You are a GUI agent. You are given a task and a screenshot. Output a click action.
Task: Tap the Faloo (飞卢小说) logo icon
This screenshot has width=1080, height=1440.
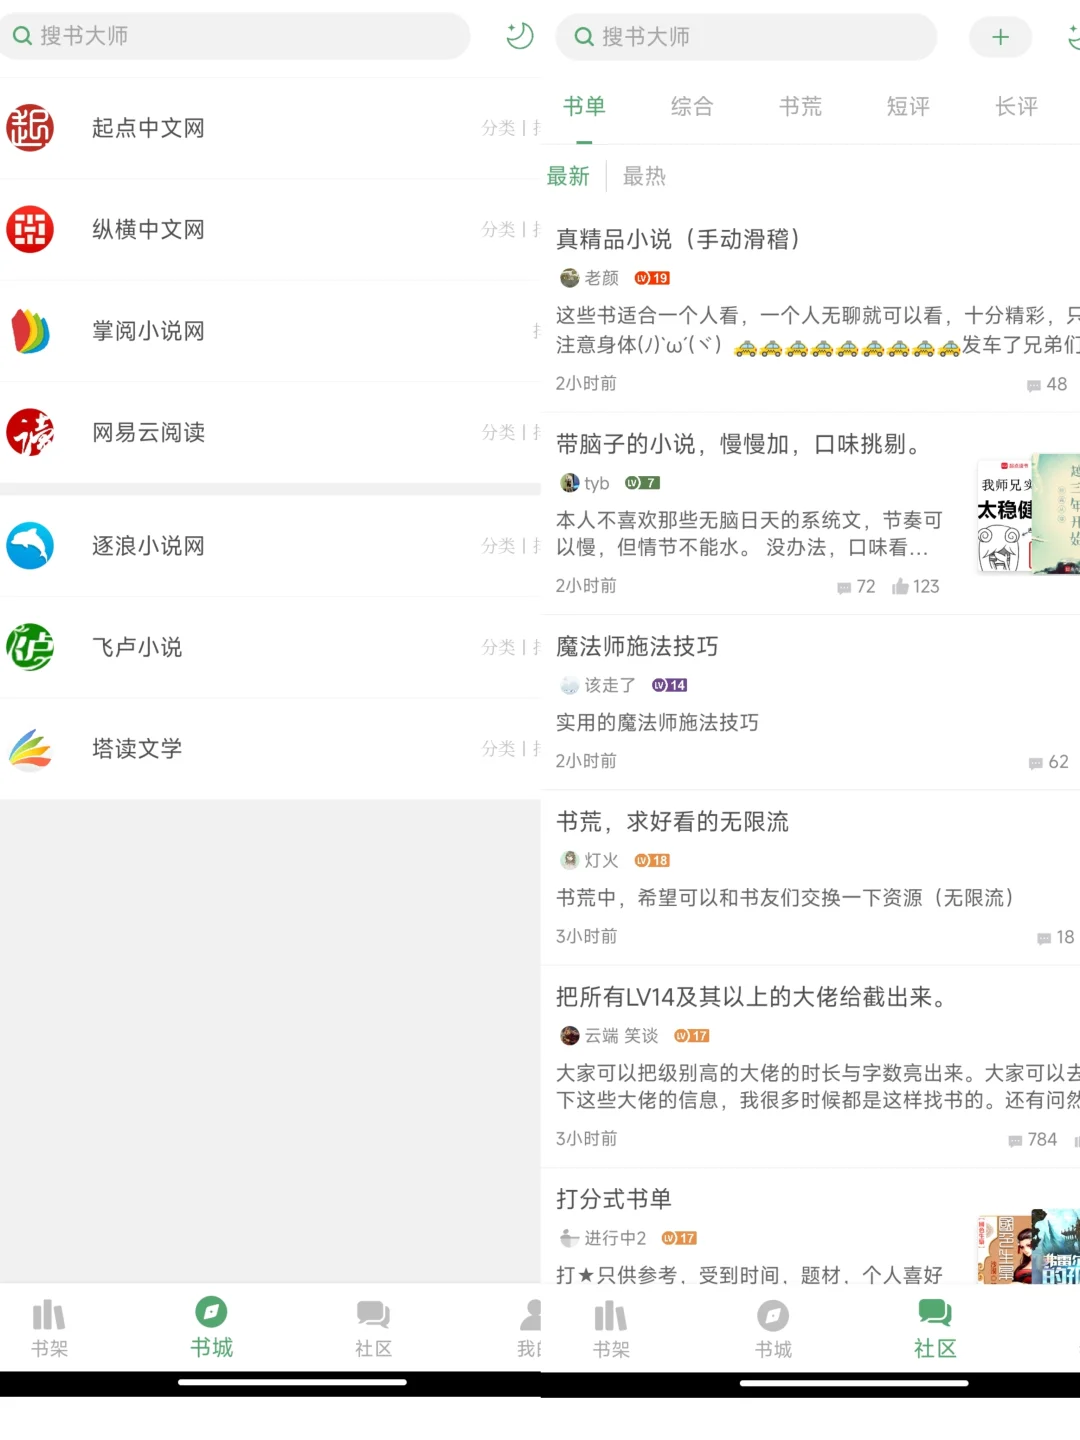(x=30, y=647)
